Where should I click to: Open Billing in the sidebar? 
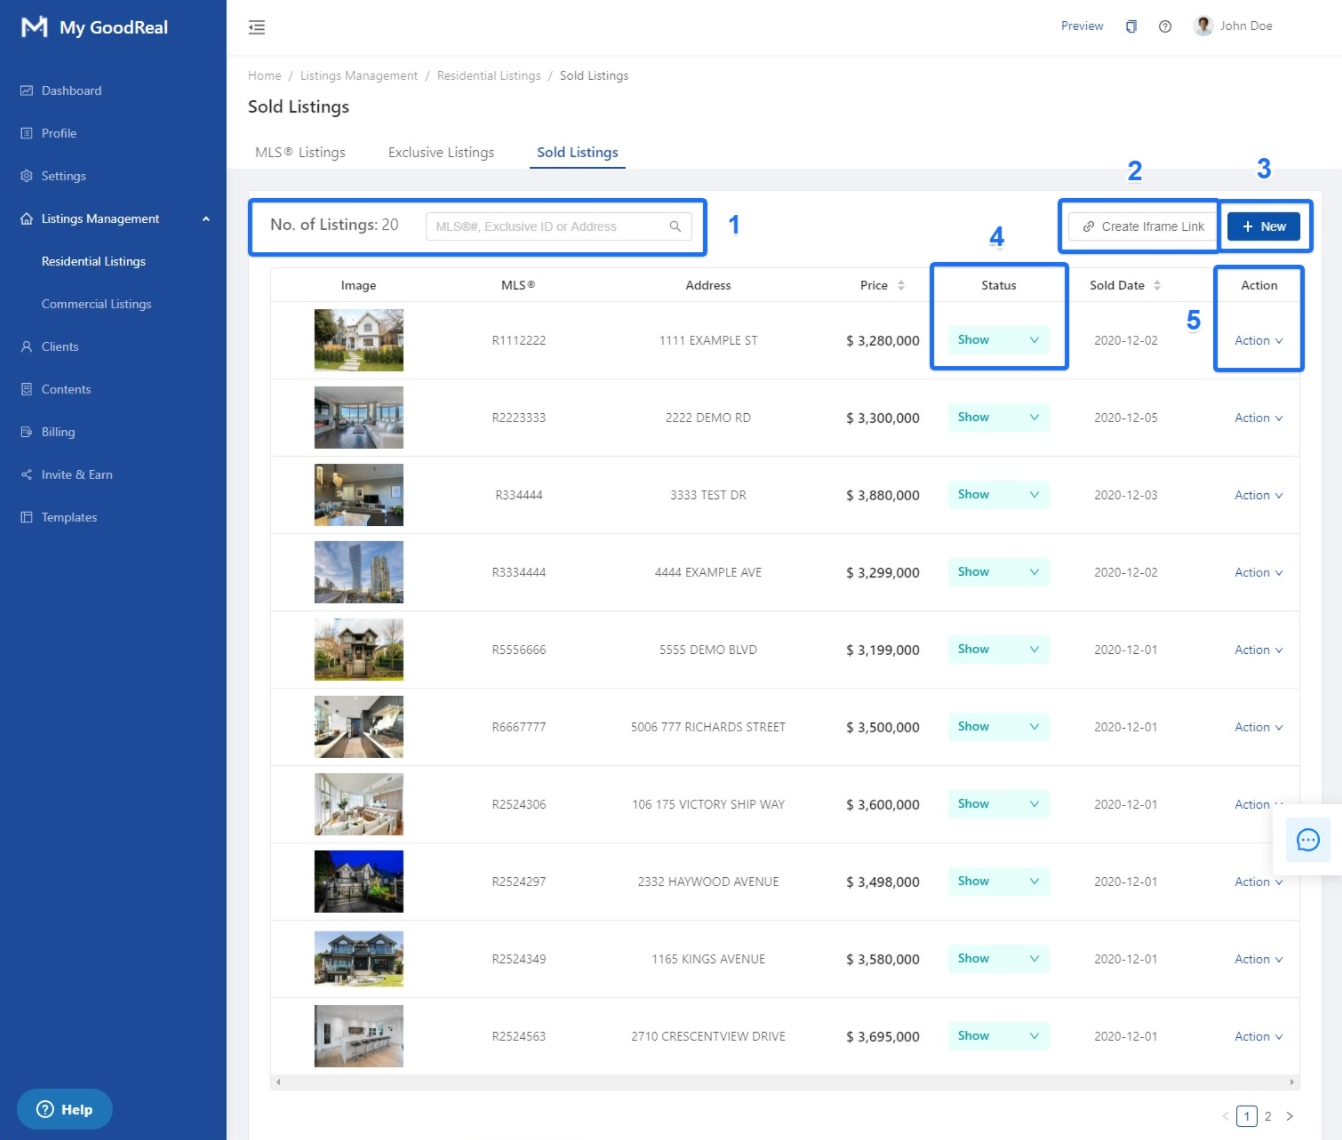pos(58,432)
